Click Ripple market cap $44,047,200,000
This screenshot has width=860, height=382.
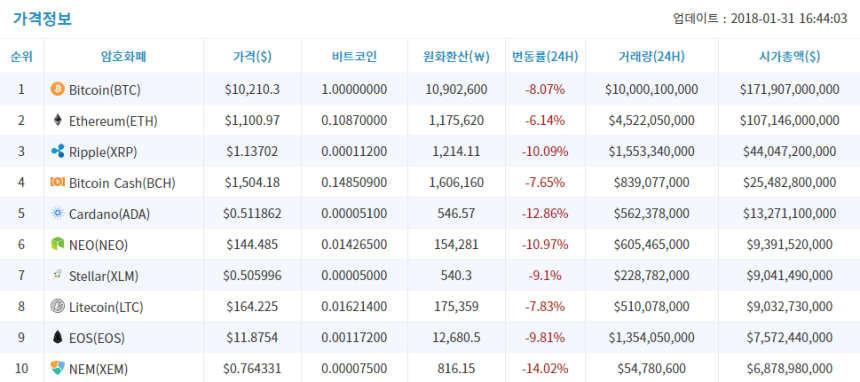tap(789, 151)
